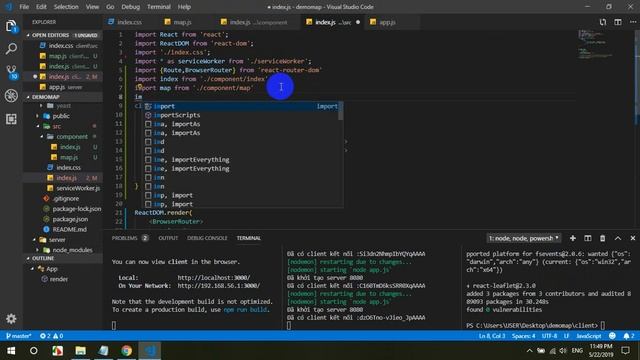
Task: Open the Windows Start menu
Action: (x=11, y=351)
